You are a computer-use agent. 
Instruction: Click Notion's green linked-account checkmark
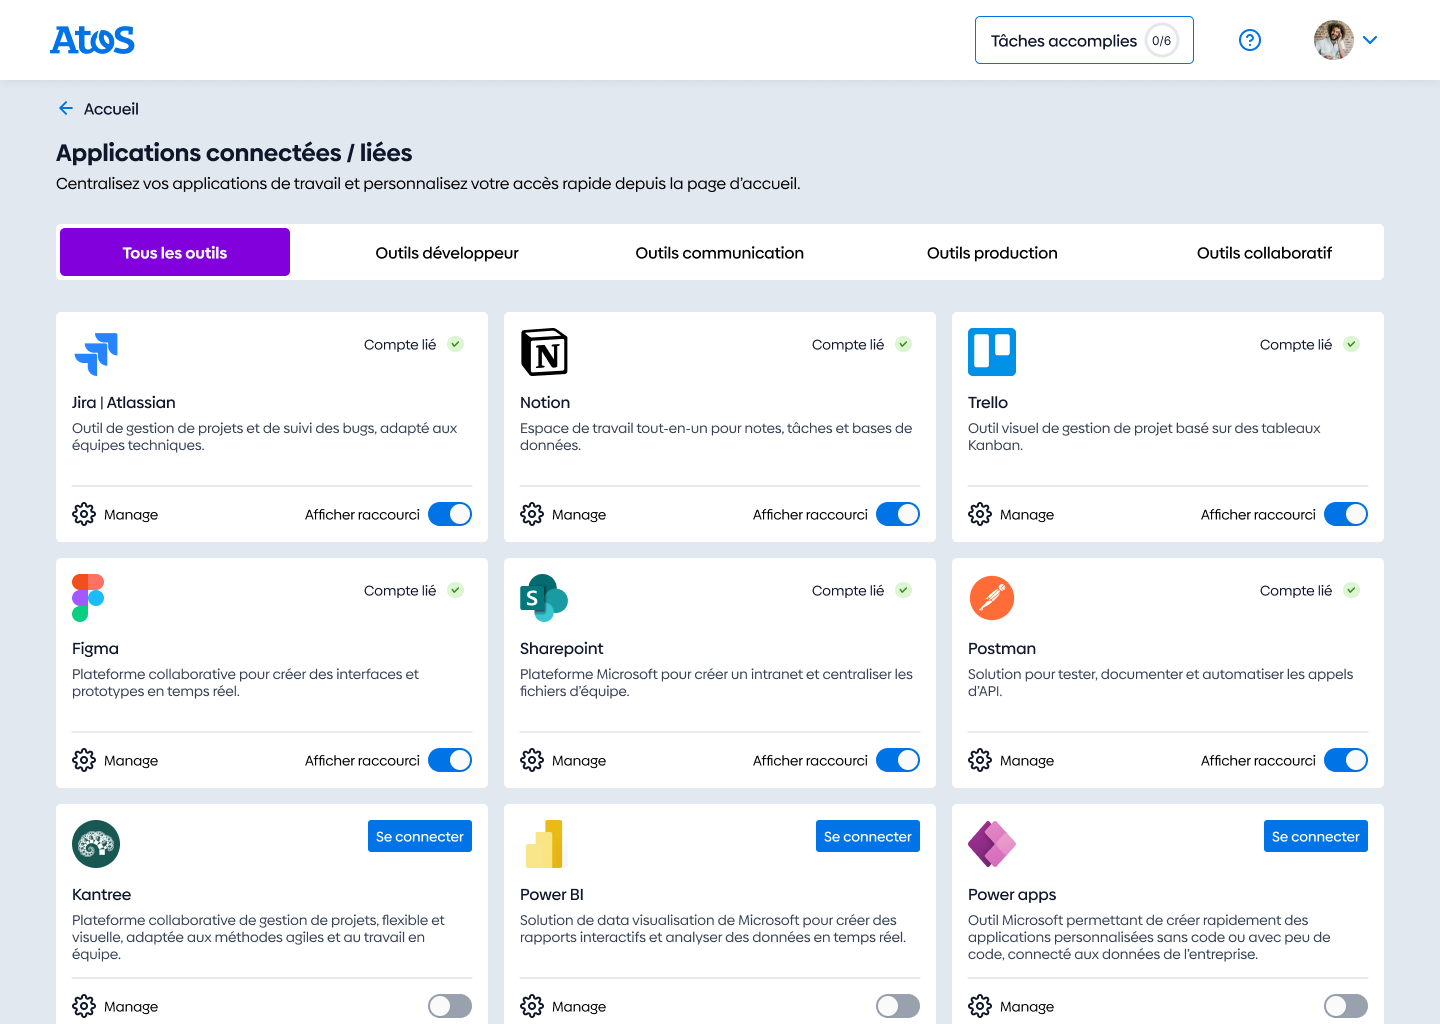(904, 344)
